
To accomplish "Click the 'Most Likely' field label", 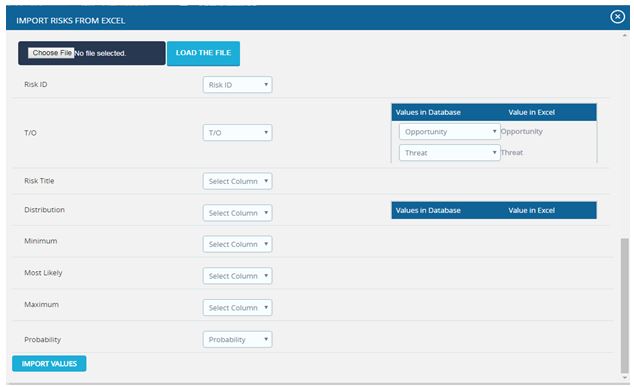I will pyautogui.click(x=43, y=273).
